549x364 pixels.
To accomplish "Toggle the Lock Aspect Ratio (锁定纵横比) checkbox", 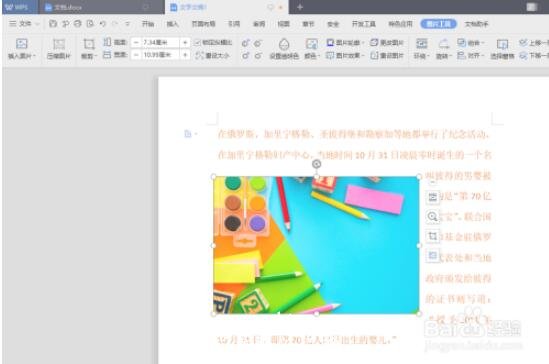I will 198,42.
